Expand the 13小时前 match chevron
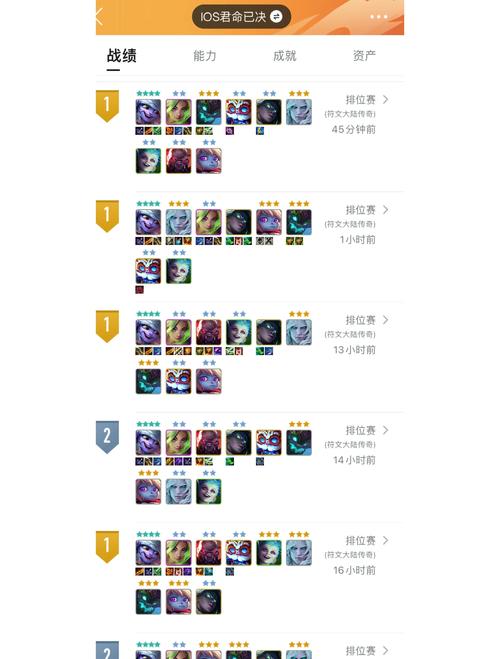Image resolution: width=500 pixels, height=659 pixels. click(386, 320)
